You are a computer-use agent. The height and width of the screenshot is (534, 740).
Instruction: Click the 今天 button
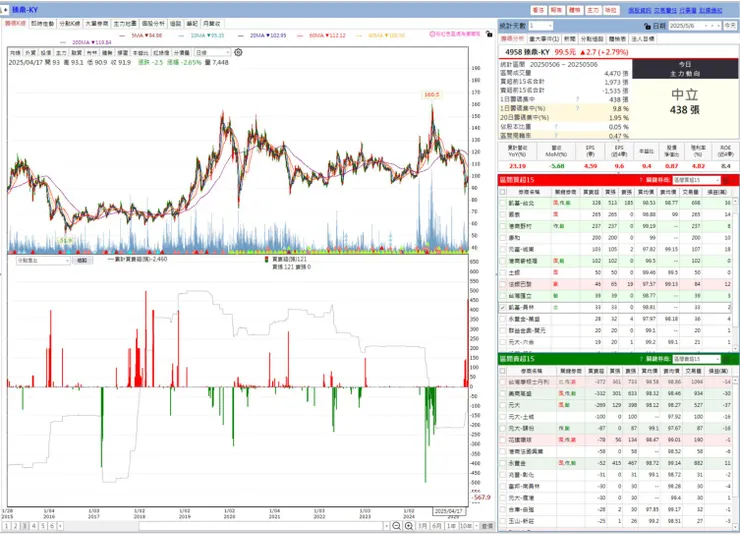(x=730, y=26)
